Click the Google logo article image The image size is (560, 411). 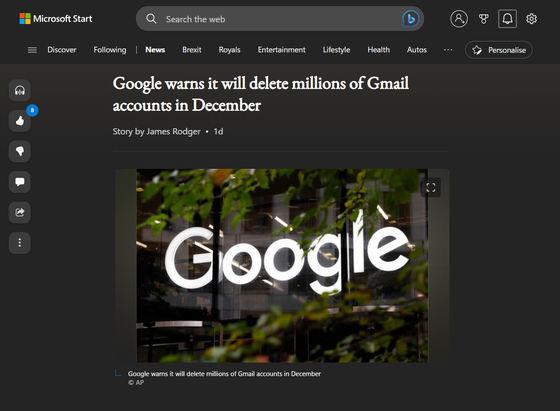point(282,266)
